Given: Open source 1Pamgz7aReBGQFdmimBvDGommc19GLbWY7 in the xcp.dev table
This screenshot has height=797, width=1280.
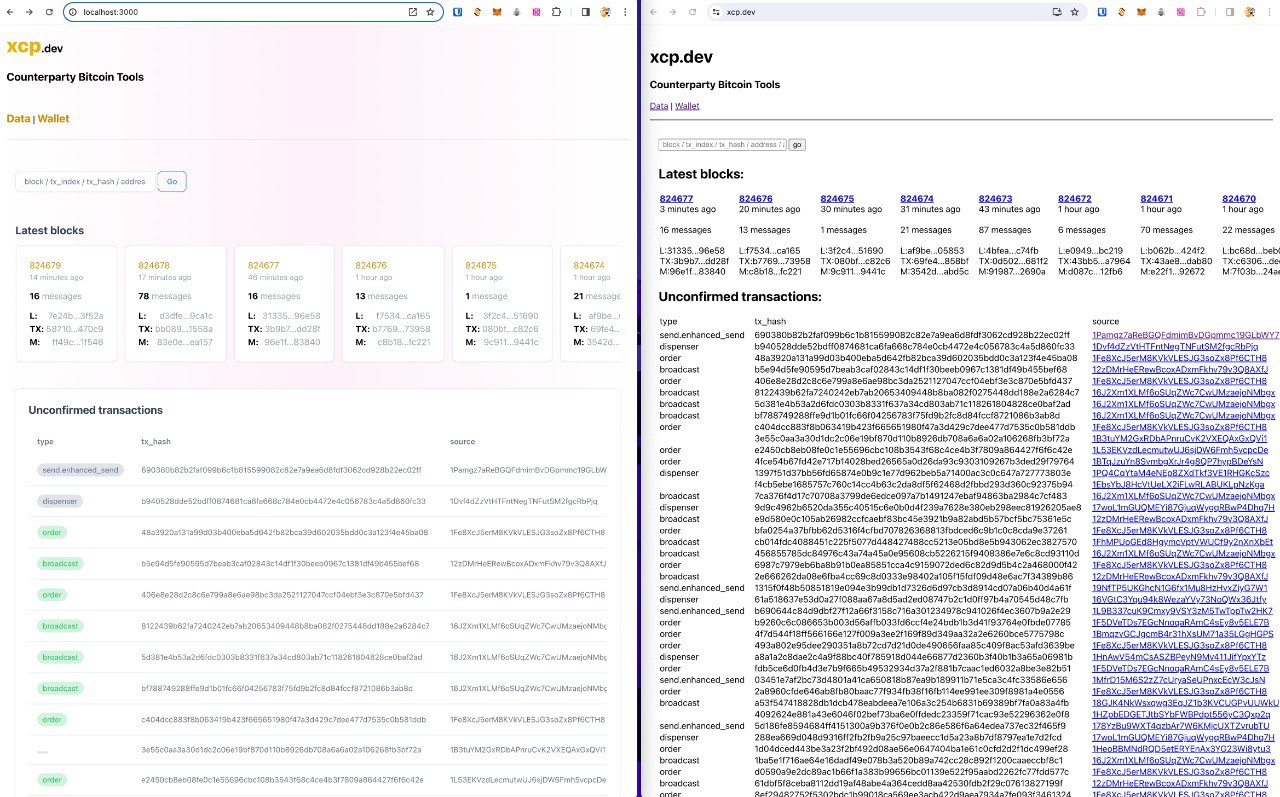Looking at the screenshot, I should [x=1185, y=334].
